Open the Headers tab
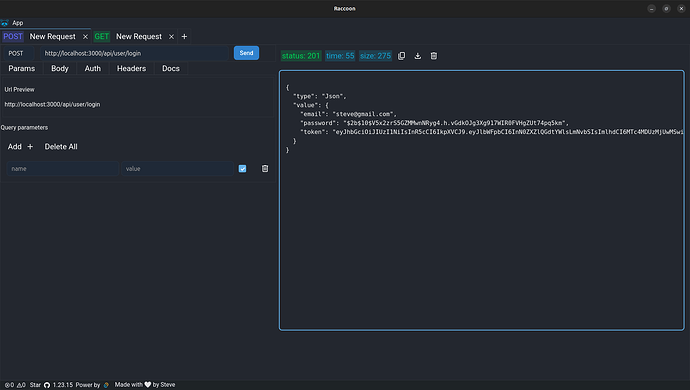 click(x=132, y=69)
